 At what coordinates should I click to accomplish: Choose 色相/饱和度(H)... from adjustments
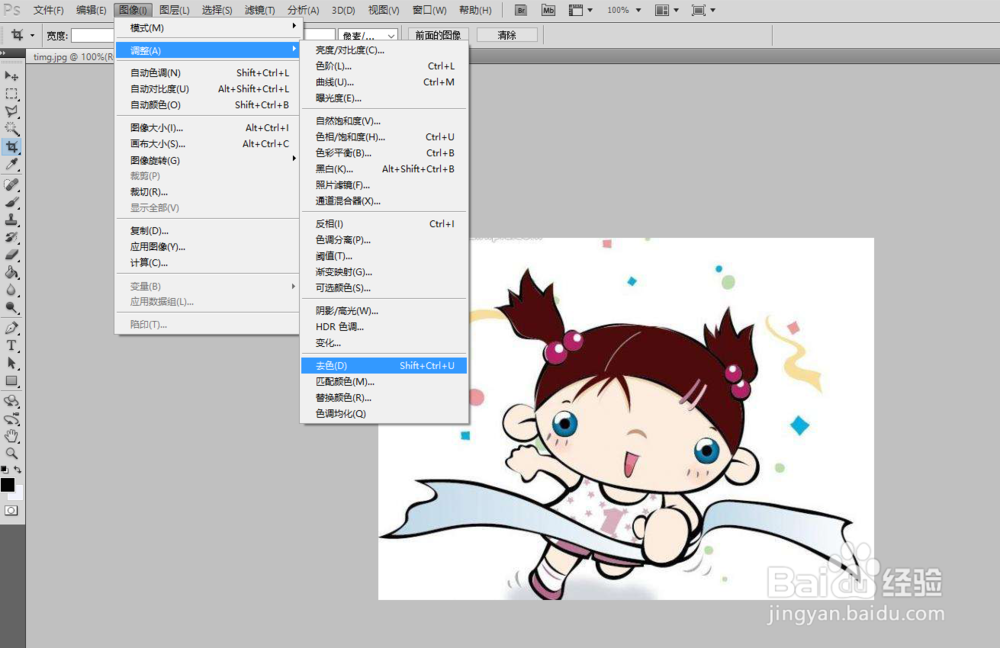pyautogui.click(x=384, y=136)
